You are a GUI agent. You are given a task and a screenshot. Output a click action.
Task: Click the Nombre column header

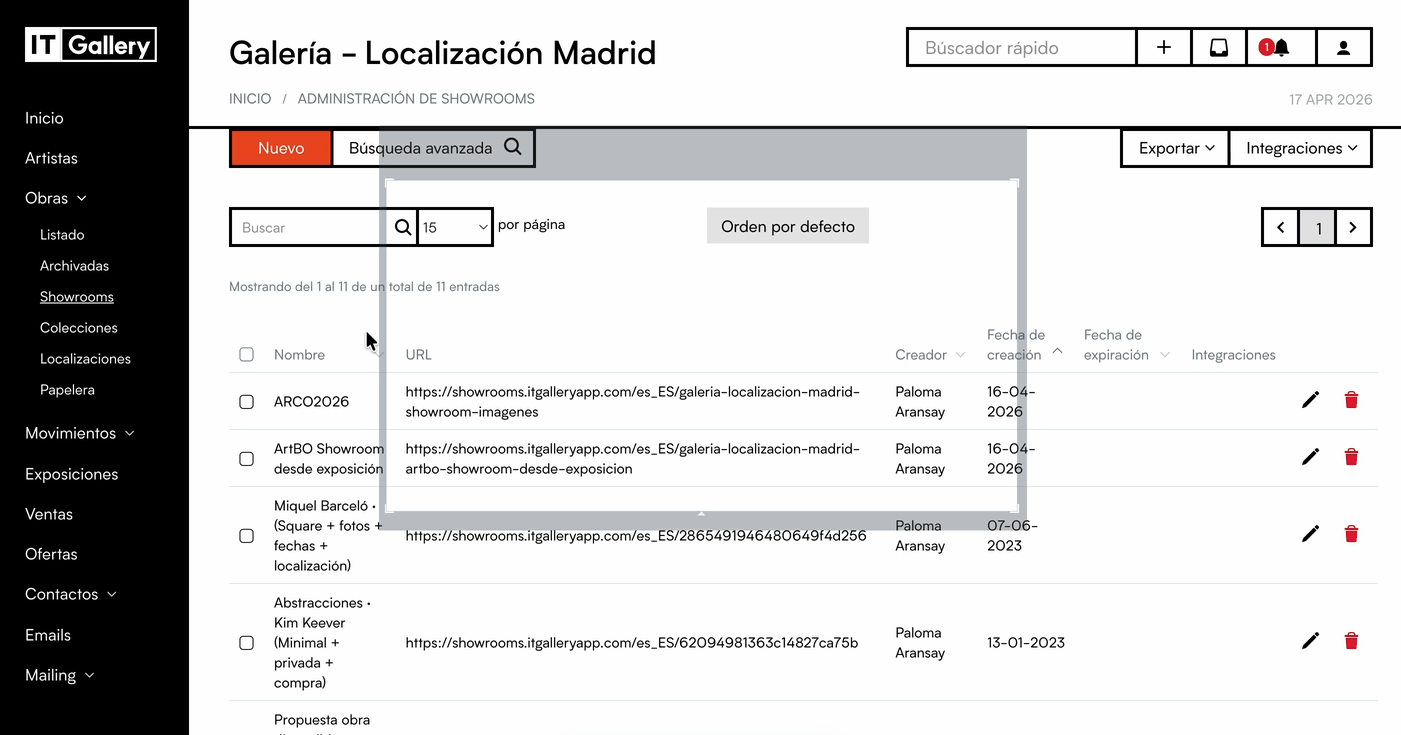tap(299, 355)
